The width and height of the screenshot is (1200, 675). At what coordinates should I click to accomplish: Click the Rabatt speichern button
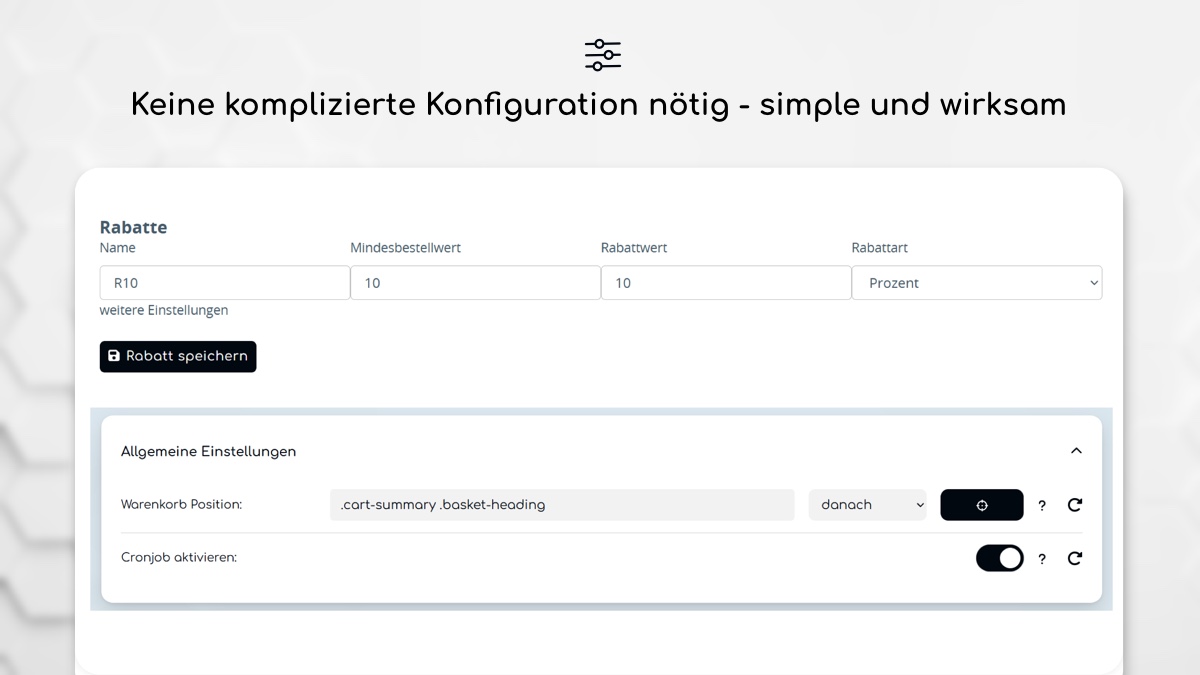coord(178,357)
